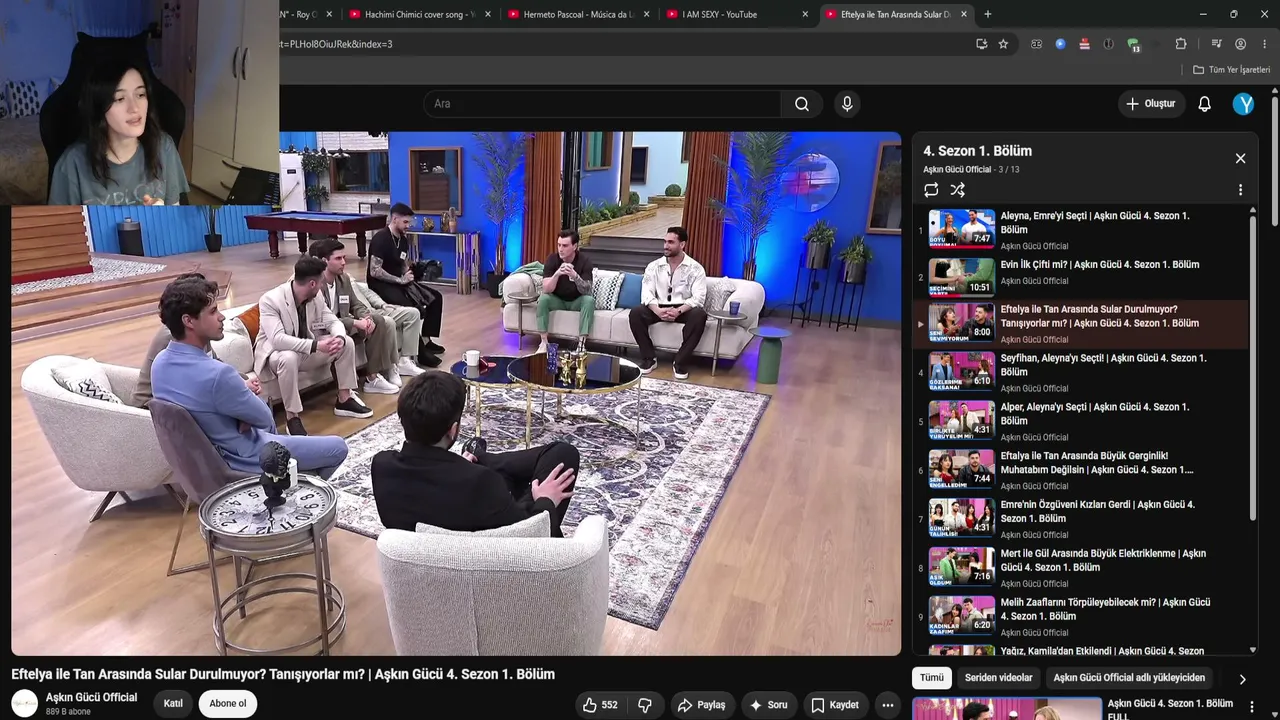
Task: Open Aşkın Gücü Official channel name link
Action: (91, 698)
